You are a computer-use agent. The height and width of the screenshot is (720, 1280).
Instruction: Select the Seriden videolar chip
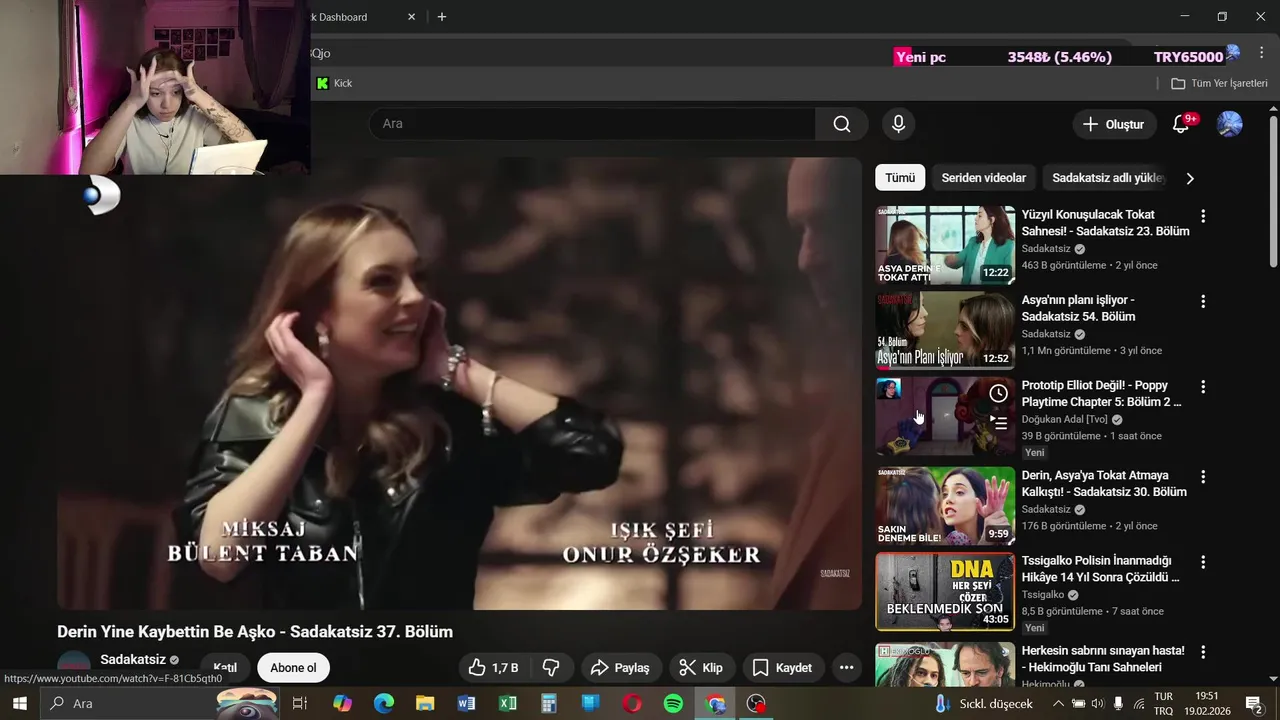984,178
